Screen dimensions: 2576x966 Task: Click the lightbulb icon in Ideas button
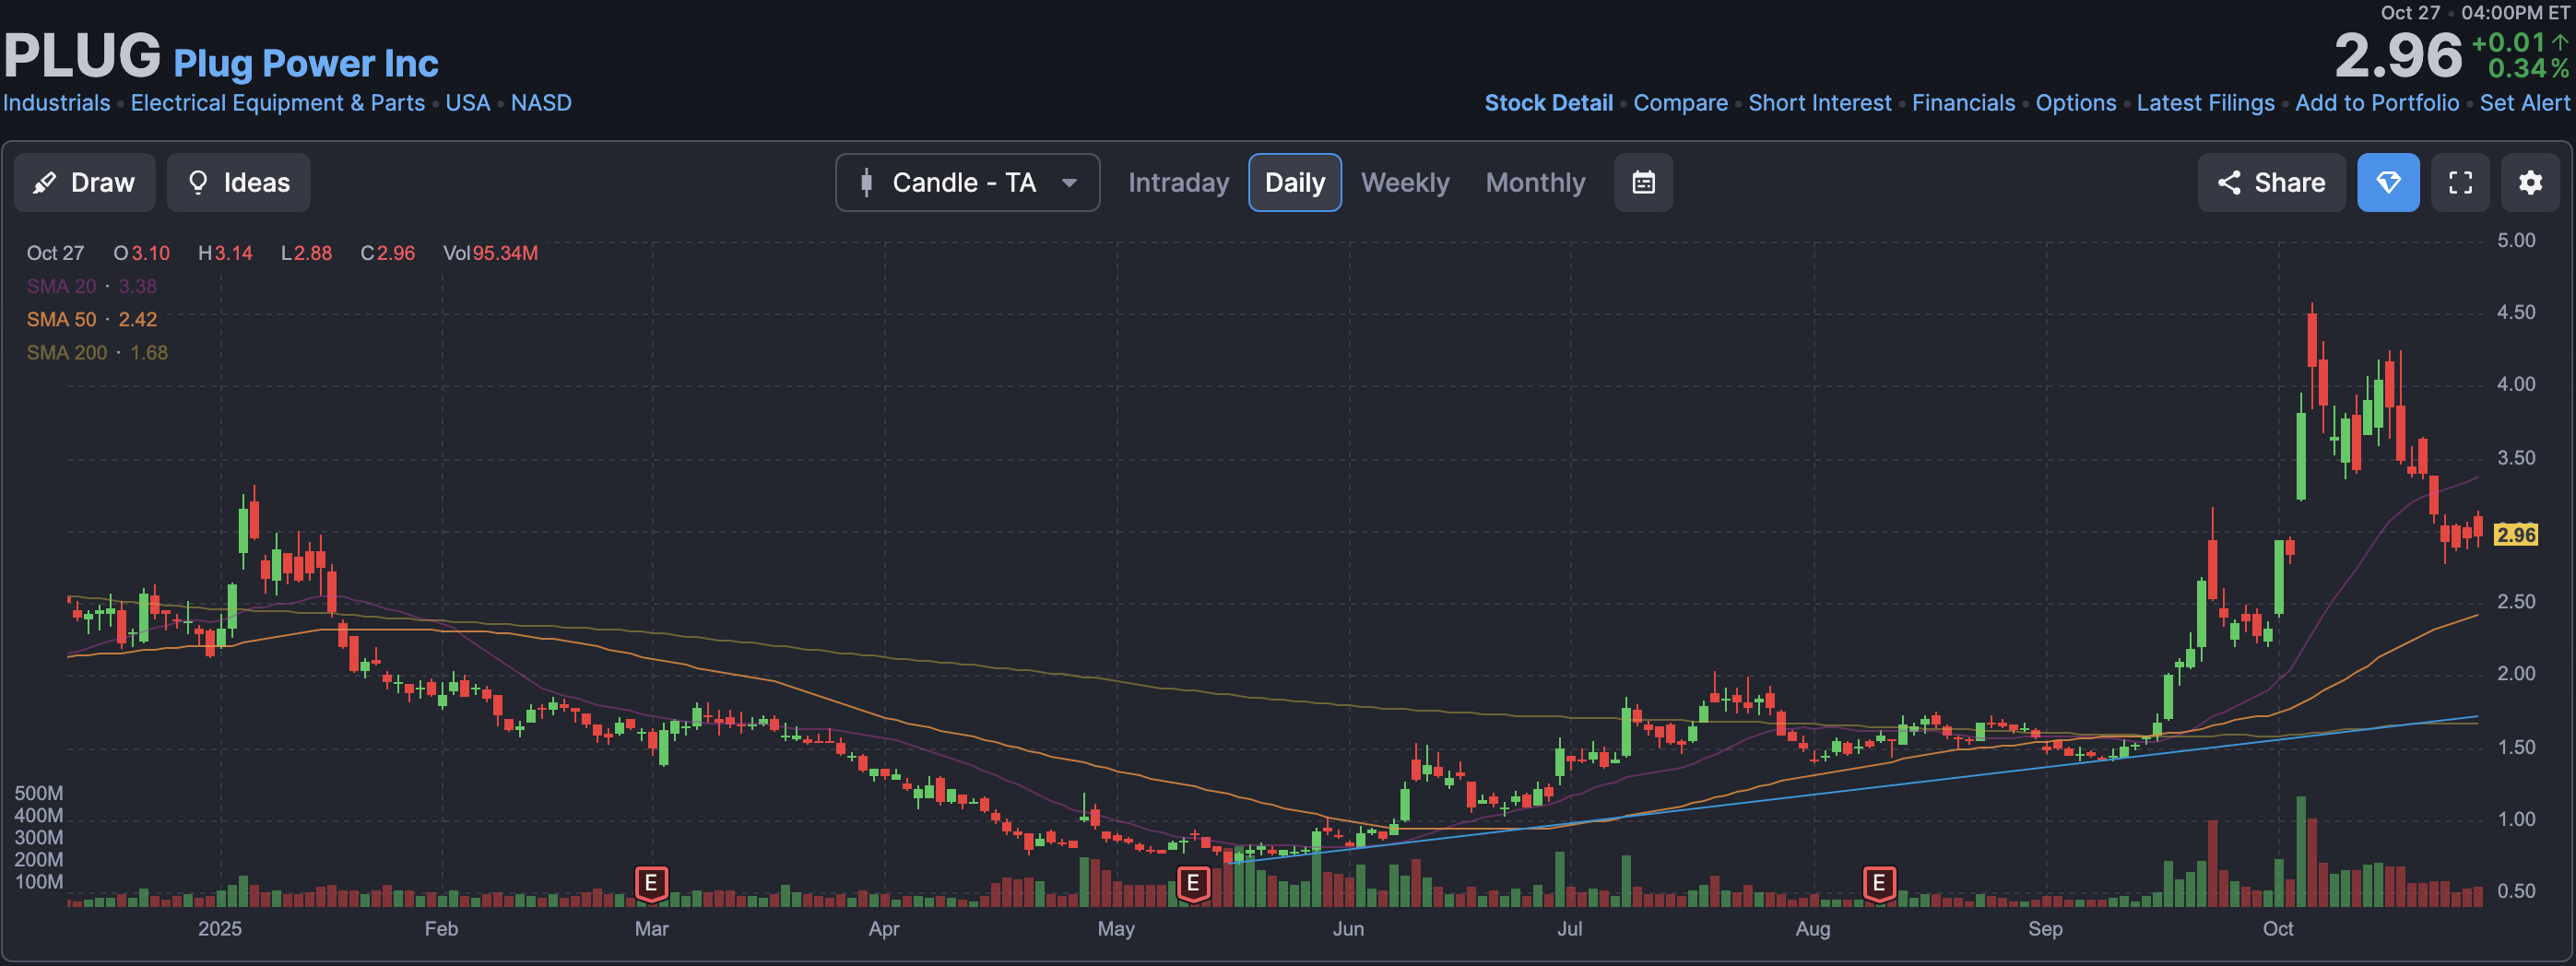[x=198, y=182]
